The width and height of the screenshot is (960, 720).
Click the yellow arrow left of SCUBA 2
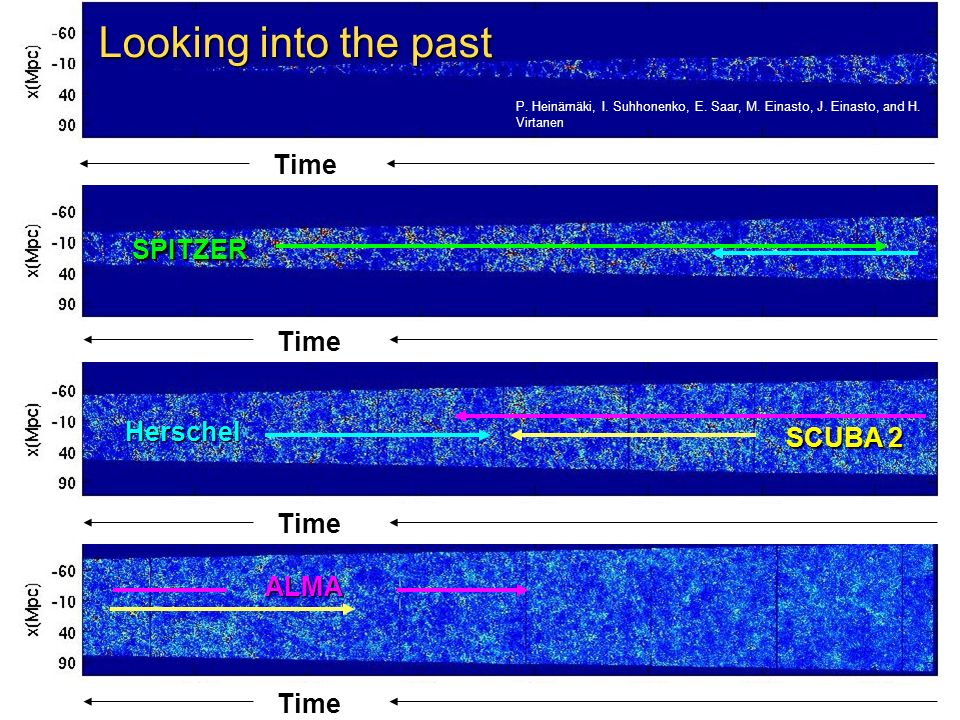click(x=633, y=435)
